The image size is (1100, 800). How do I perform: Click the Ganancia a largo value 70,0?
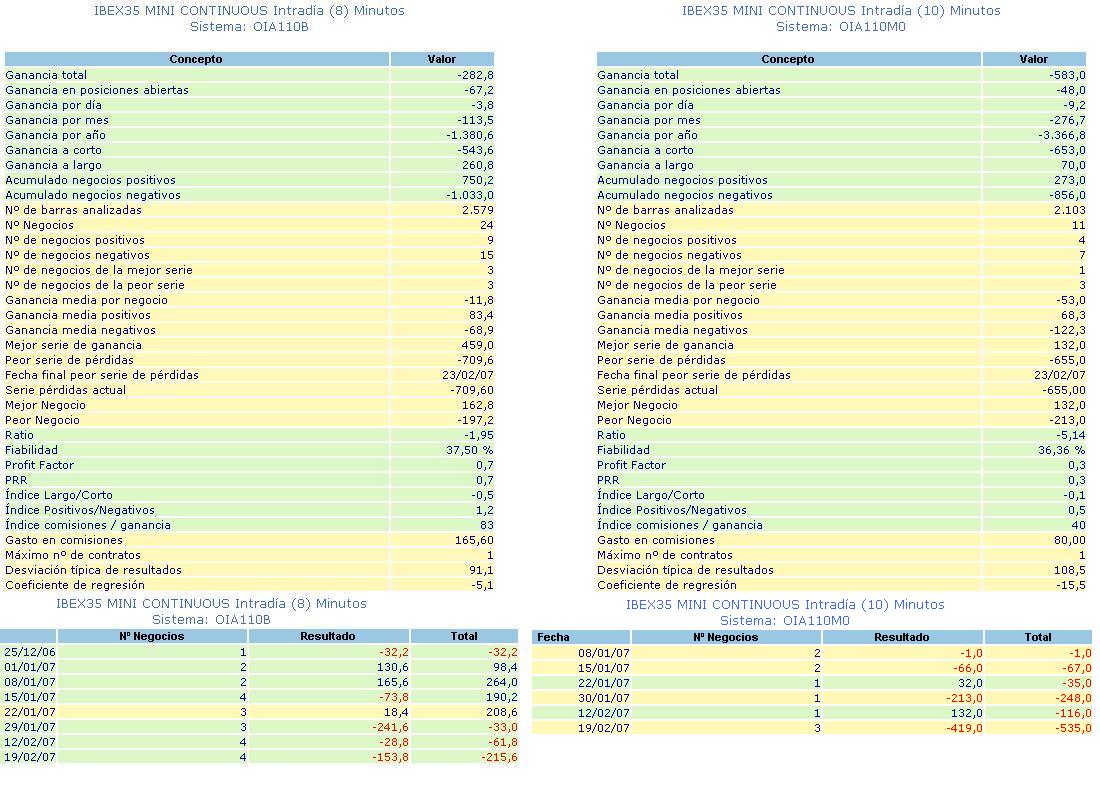pos(1072,165)
